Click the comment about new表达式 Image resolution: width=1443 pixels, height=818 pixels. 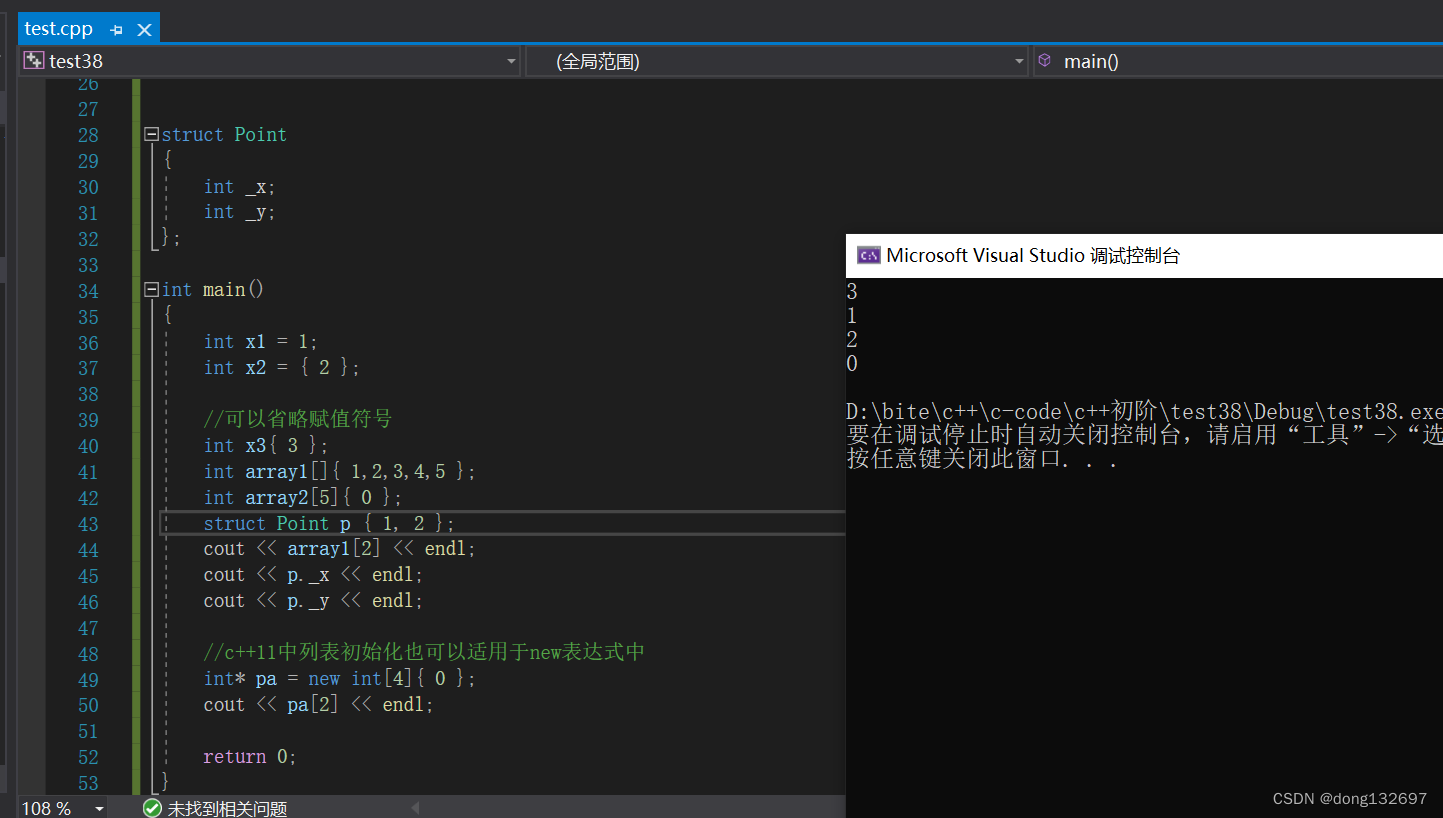424,653
